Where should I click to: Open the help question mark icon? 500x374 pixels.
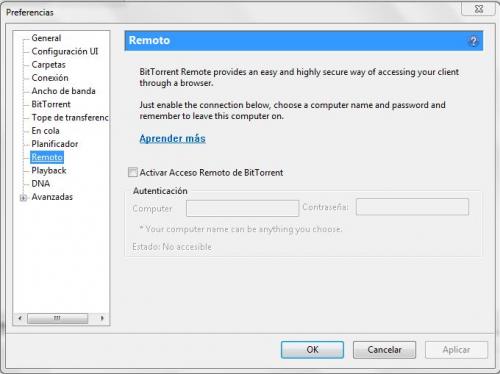tap(473, 41)
